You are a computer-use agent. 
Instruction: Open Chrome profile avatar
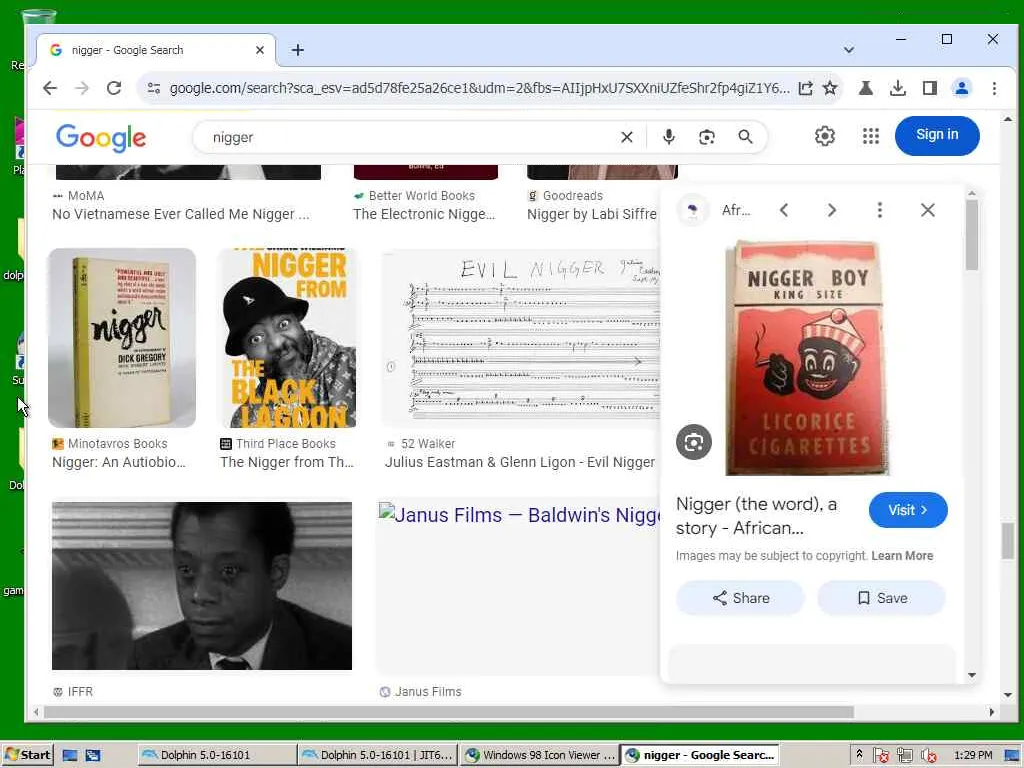tap(962, 88)
